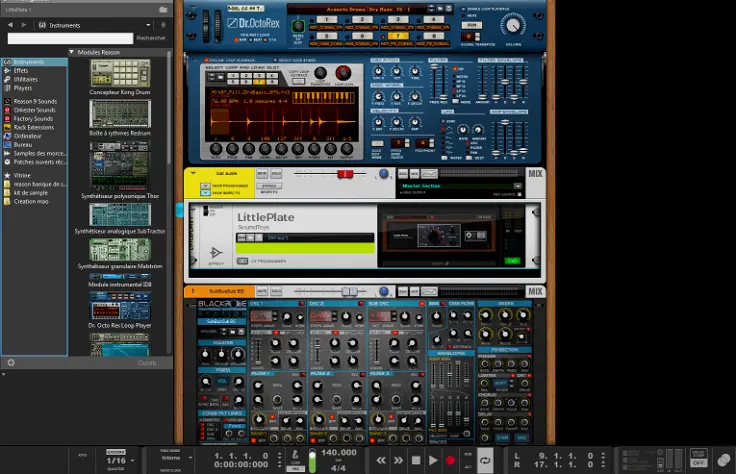Toggle the Loop button in transport
This screenshot has height=474, width=736.
485,460
